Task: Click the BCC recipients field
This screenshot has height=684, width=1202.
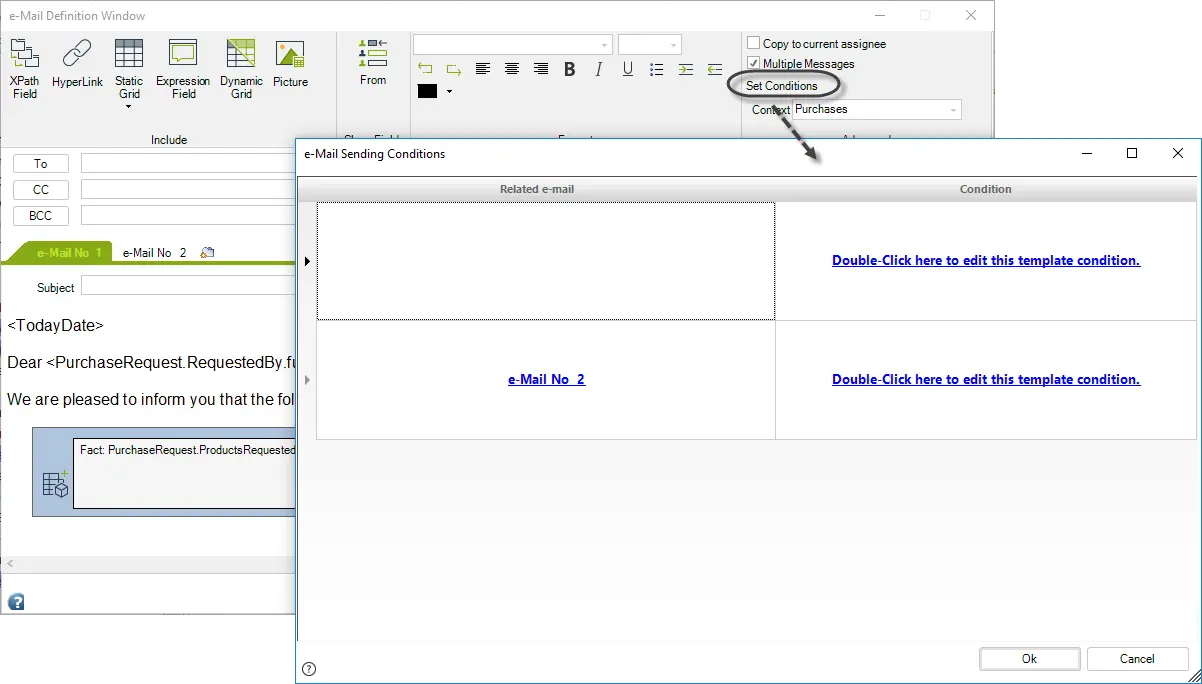Action: click(x=190, y=215)
